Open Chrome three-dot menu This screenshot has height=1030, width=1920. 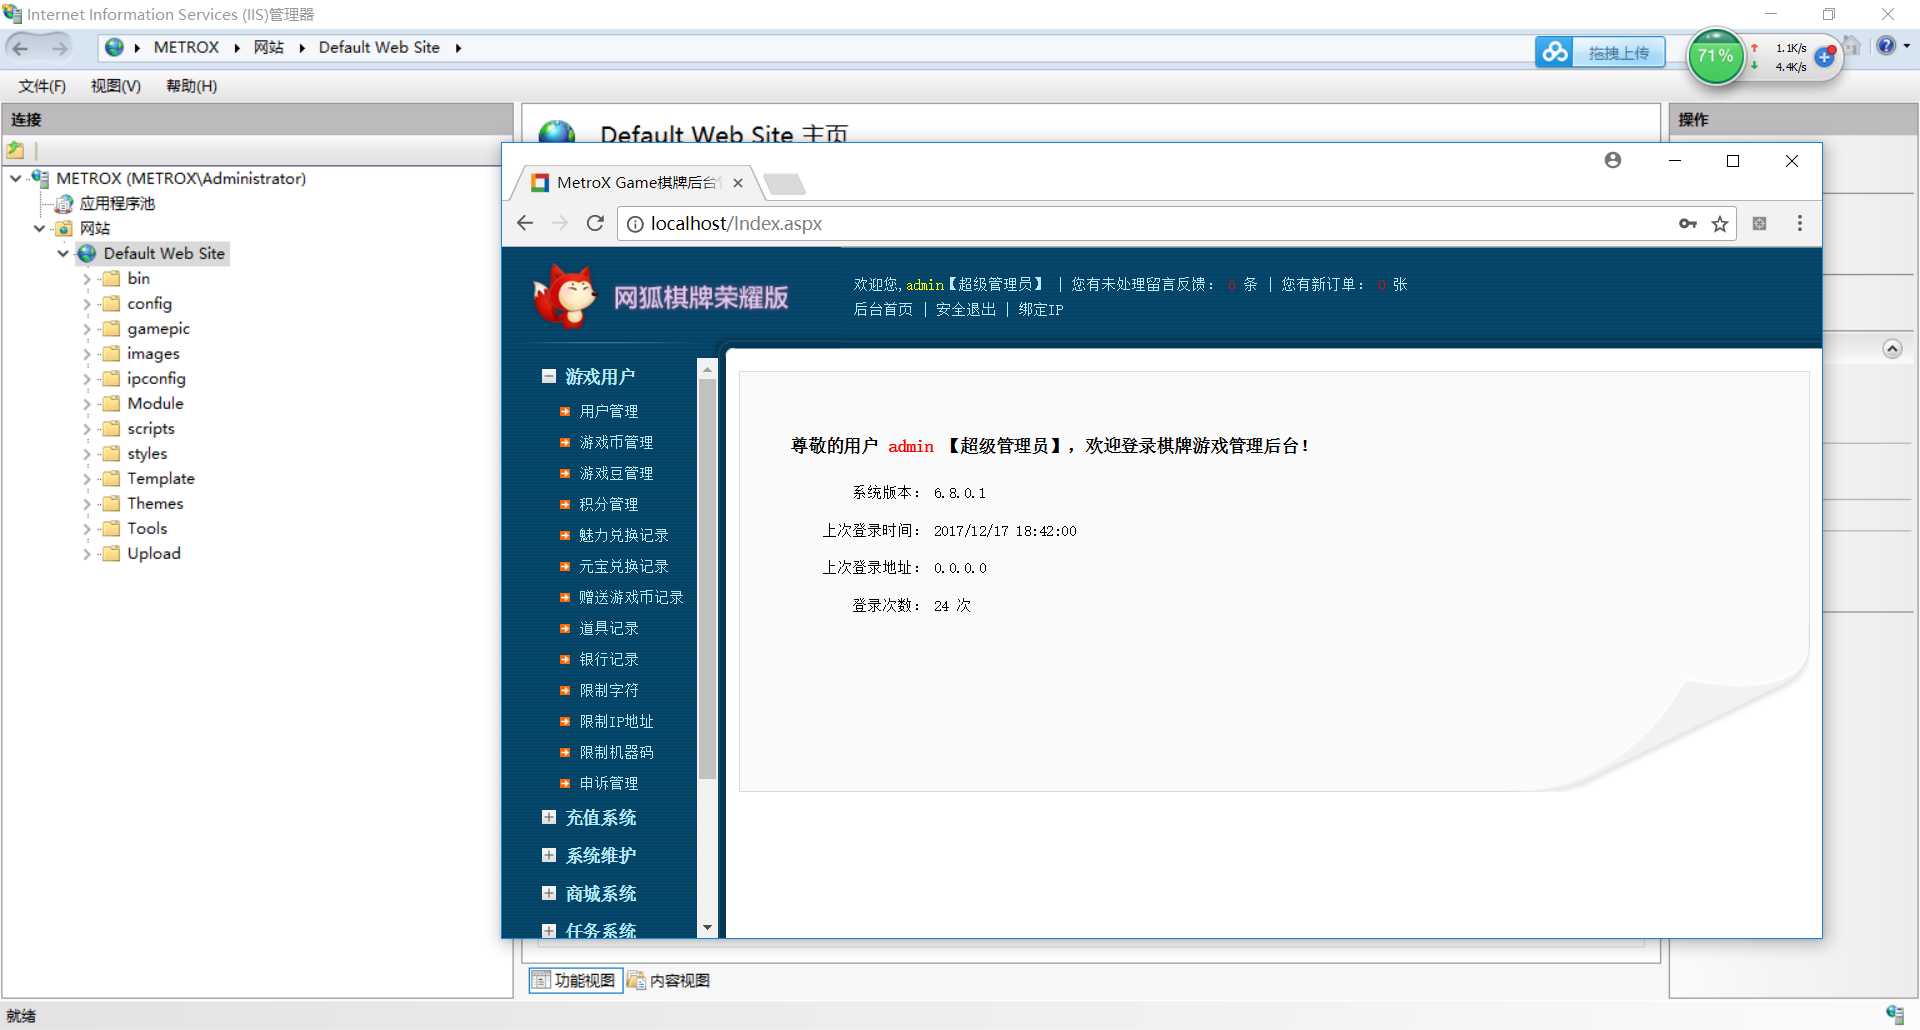point(1800,223)
